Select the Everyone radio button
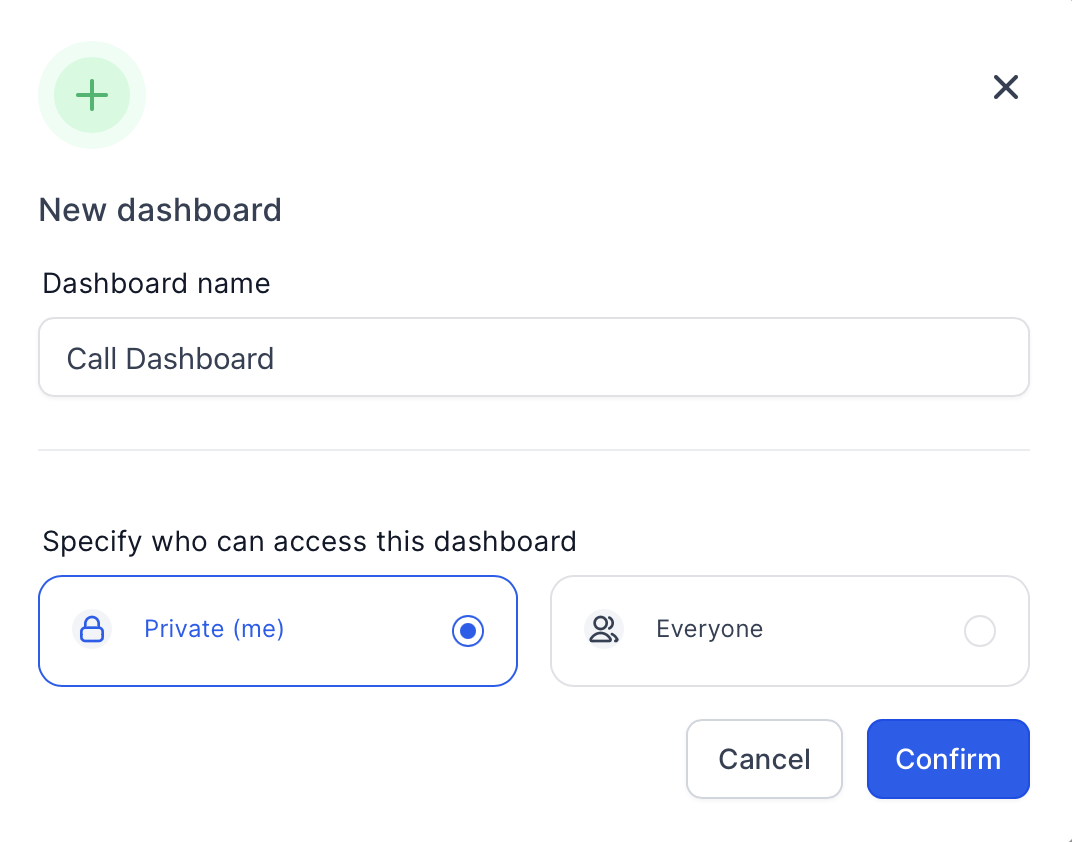1072x842 pixels. pyautogui.click(x=980, y=630)
